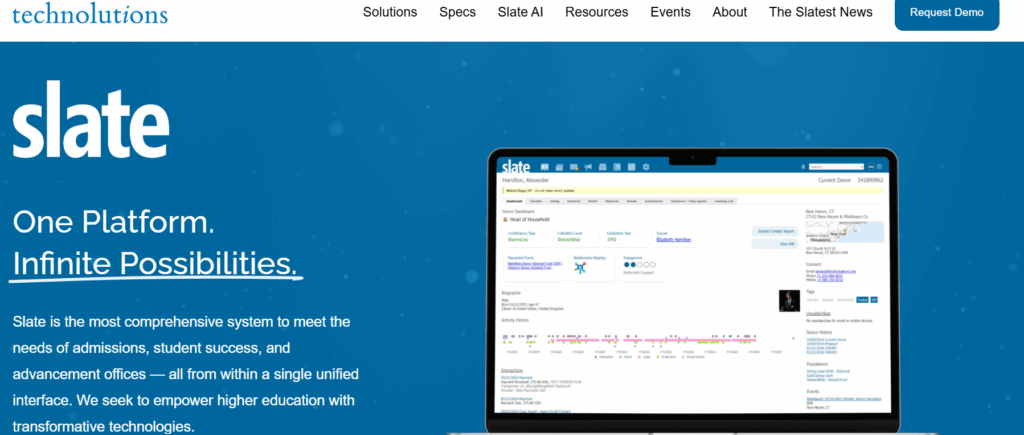Open the Solutions menu
Image resolution: width=1024 pixels, height=435 pixels.
(x=390, y=12)
